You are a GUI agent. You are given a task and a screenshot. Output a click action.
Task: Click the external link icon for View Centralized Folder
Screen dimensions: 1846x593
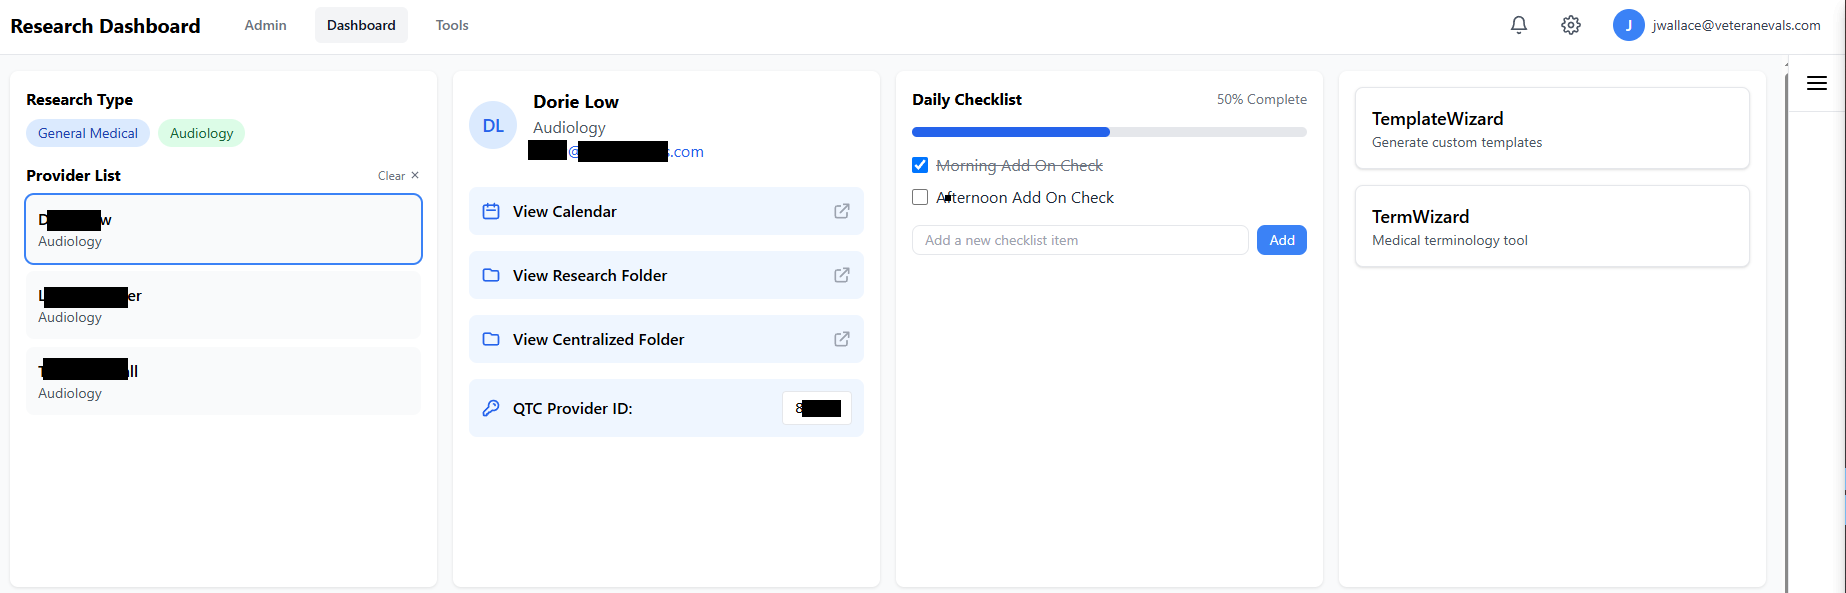(x=841, y=339)
